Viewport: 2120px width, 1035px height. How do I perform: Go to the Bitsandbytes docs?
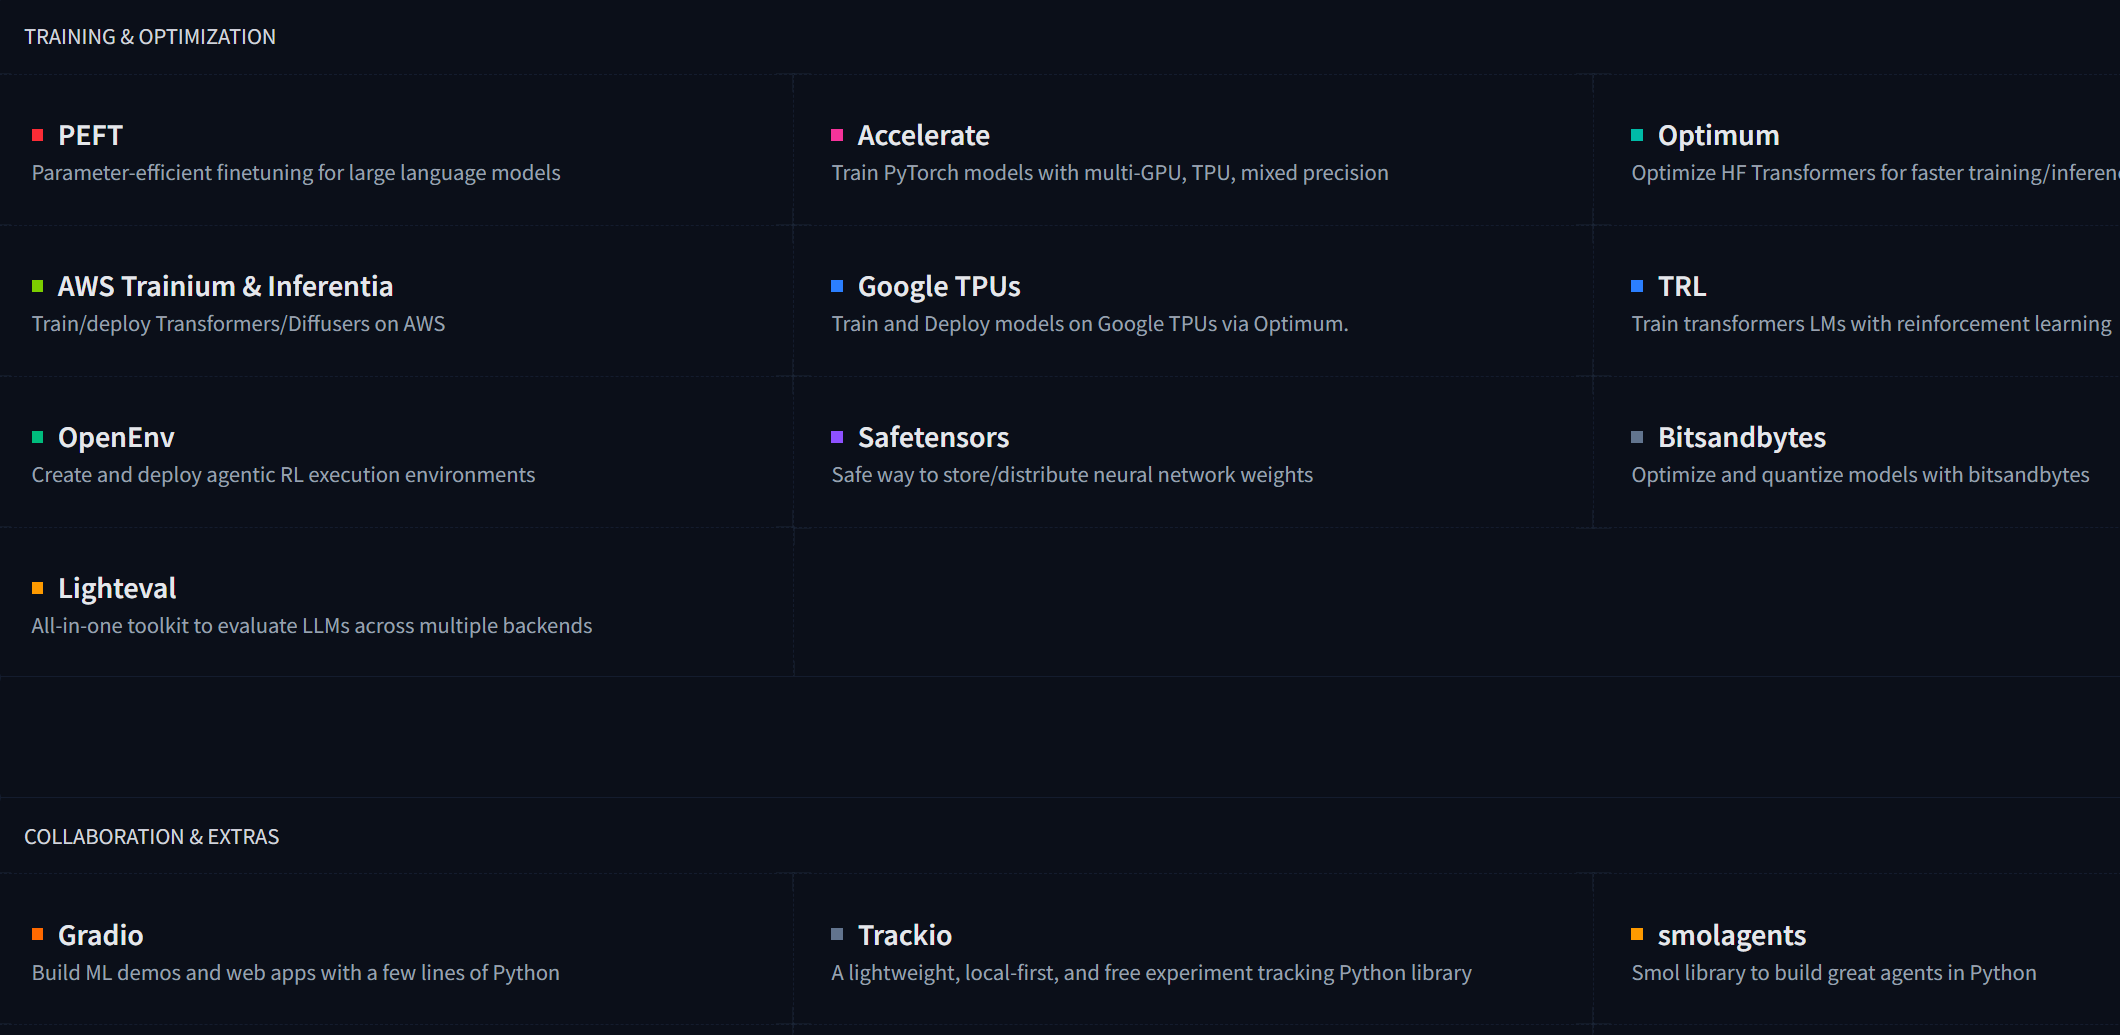[1742, 437]
